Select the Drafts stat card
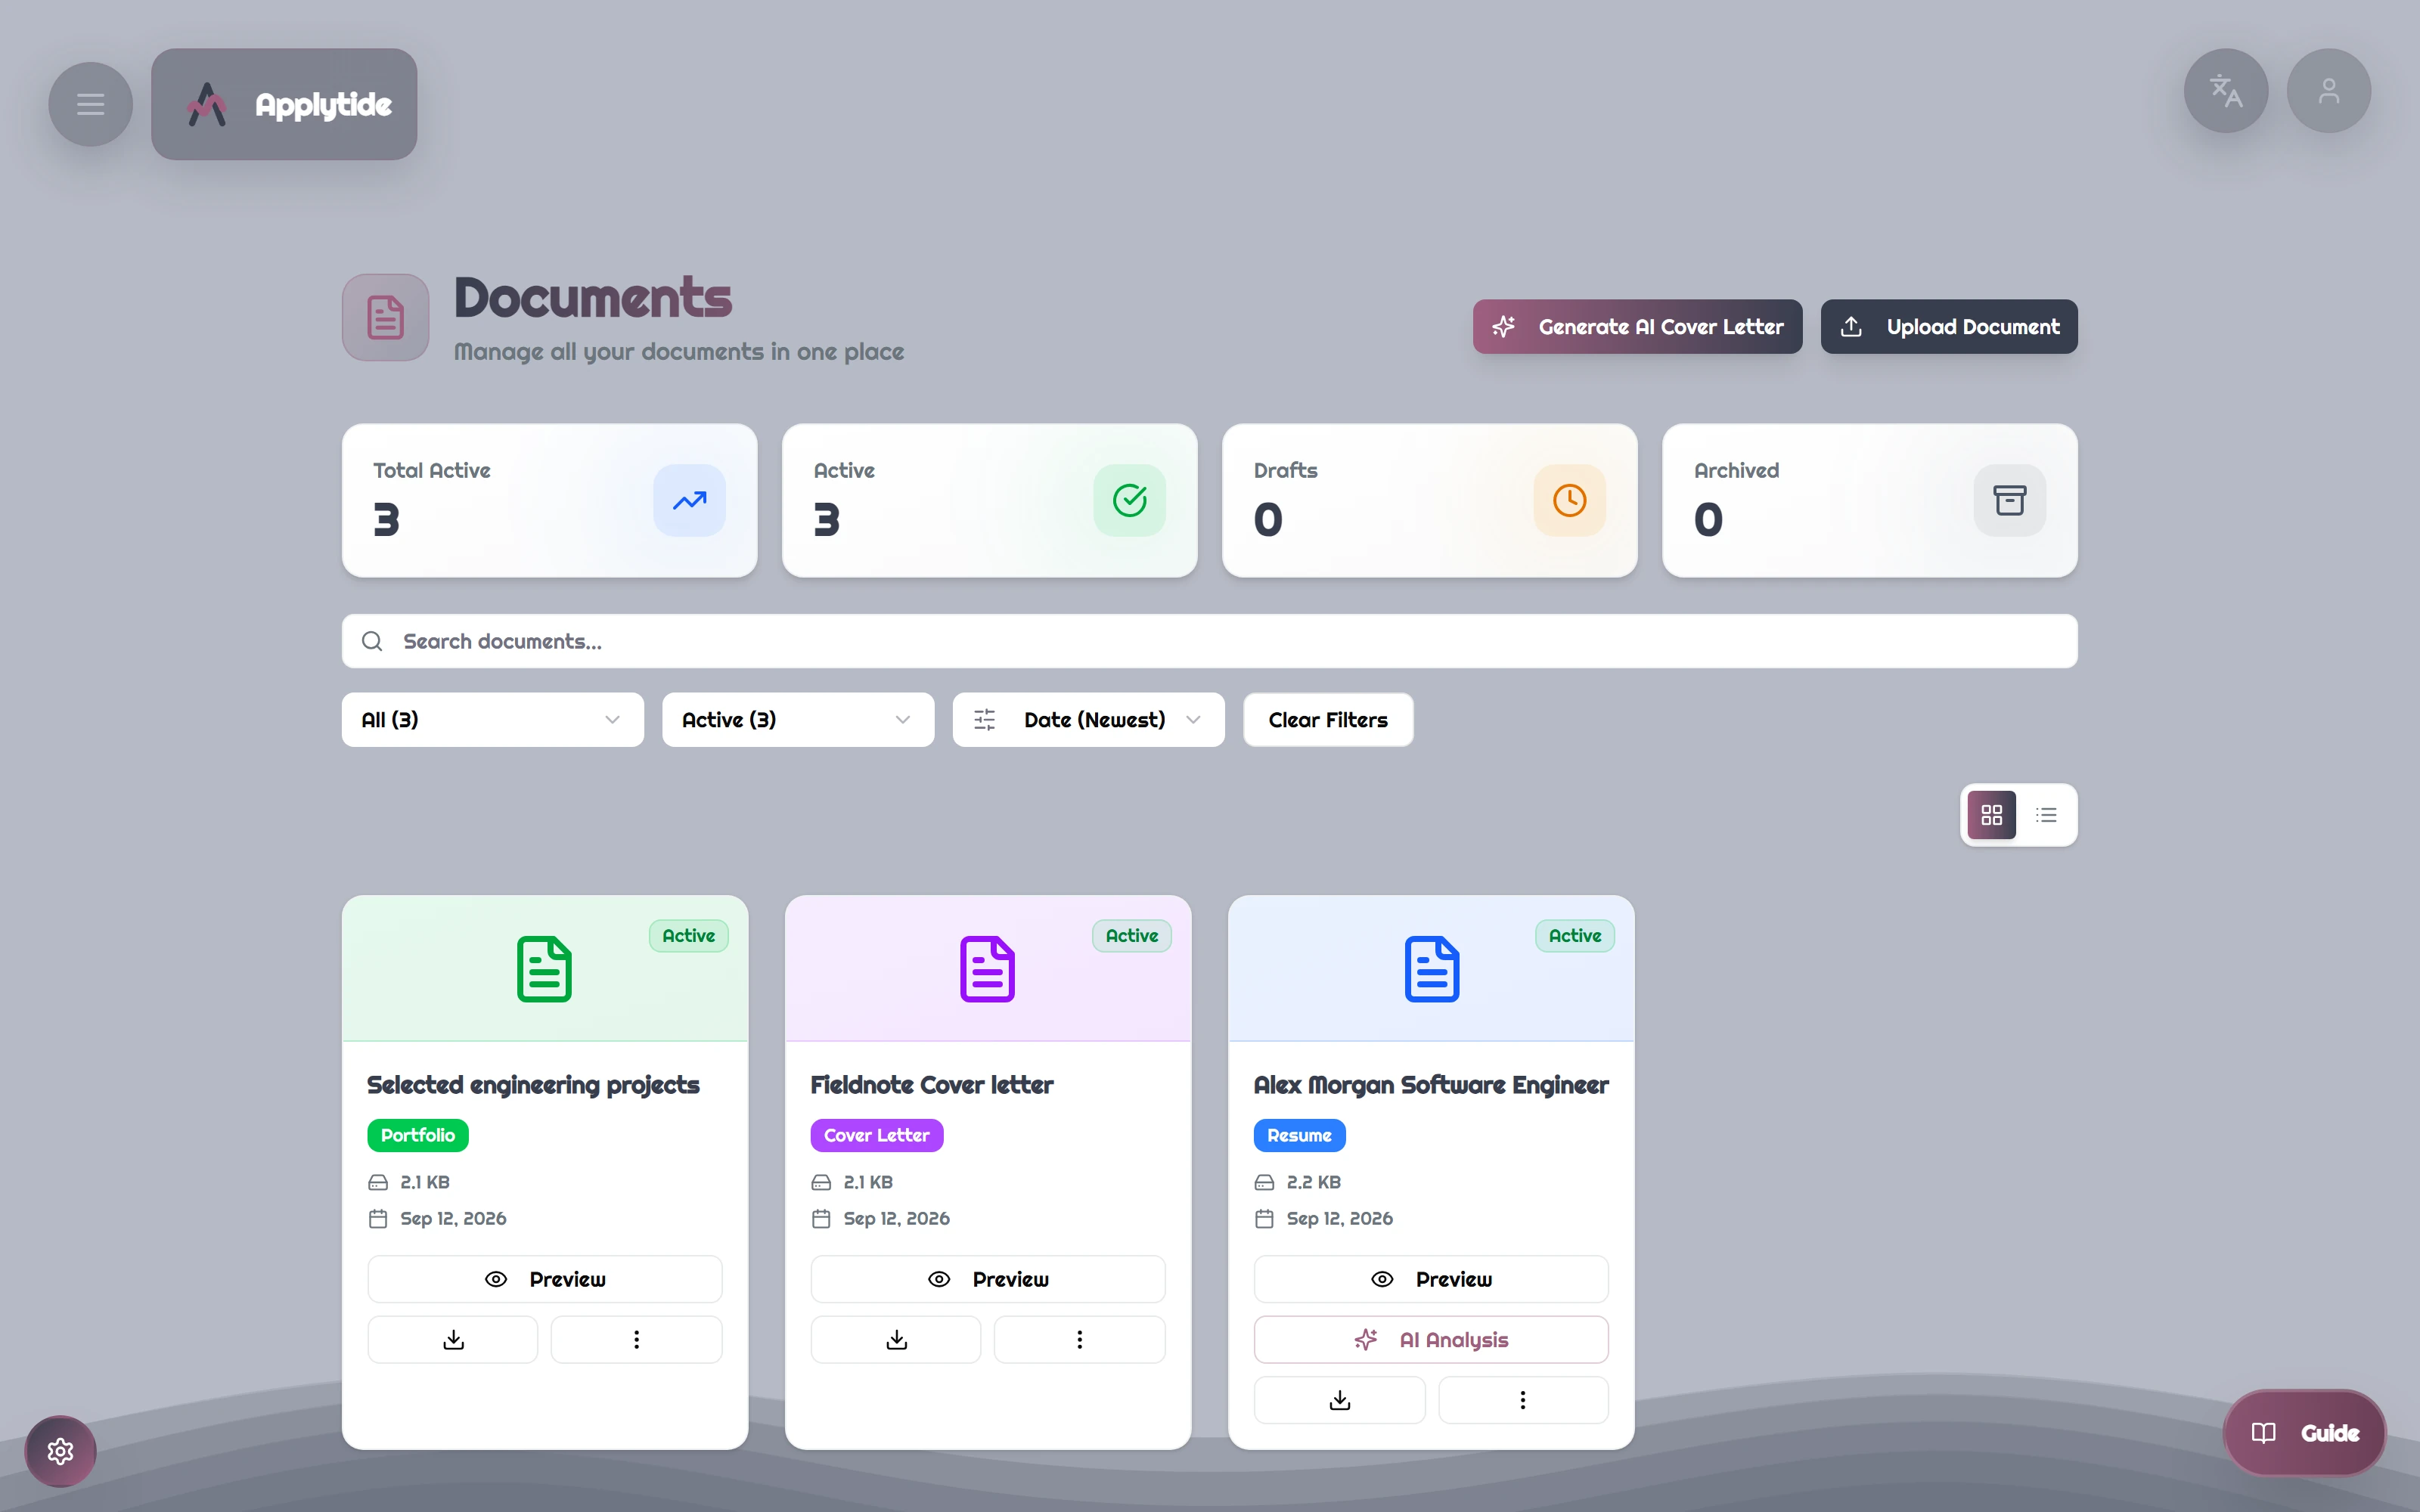 1430,500
